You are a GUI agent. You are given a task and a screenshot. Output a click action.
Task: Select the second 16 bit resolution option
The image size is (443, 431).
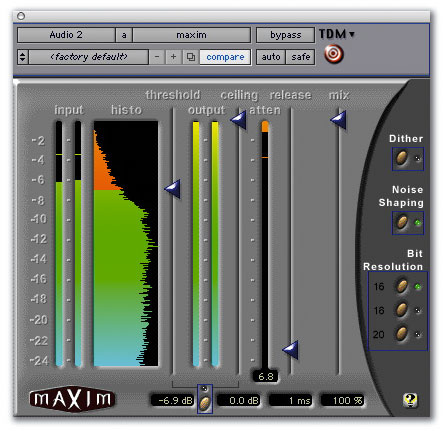[x=401, y=310]
